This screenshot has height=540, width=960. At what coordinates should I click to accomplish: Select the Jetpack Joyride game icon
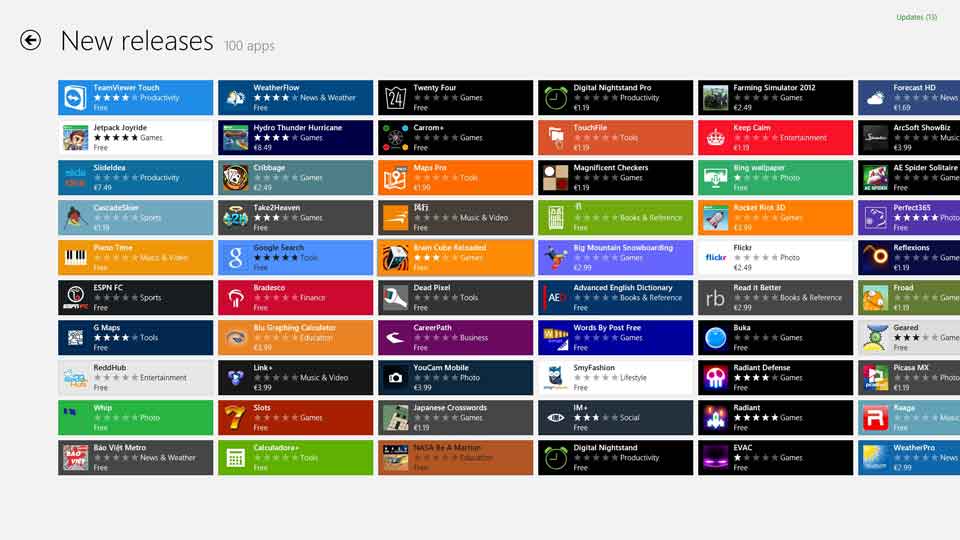(75, 138)
